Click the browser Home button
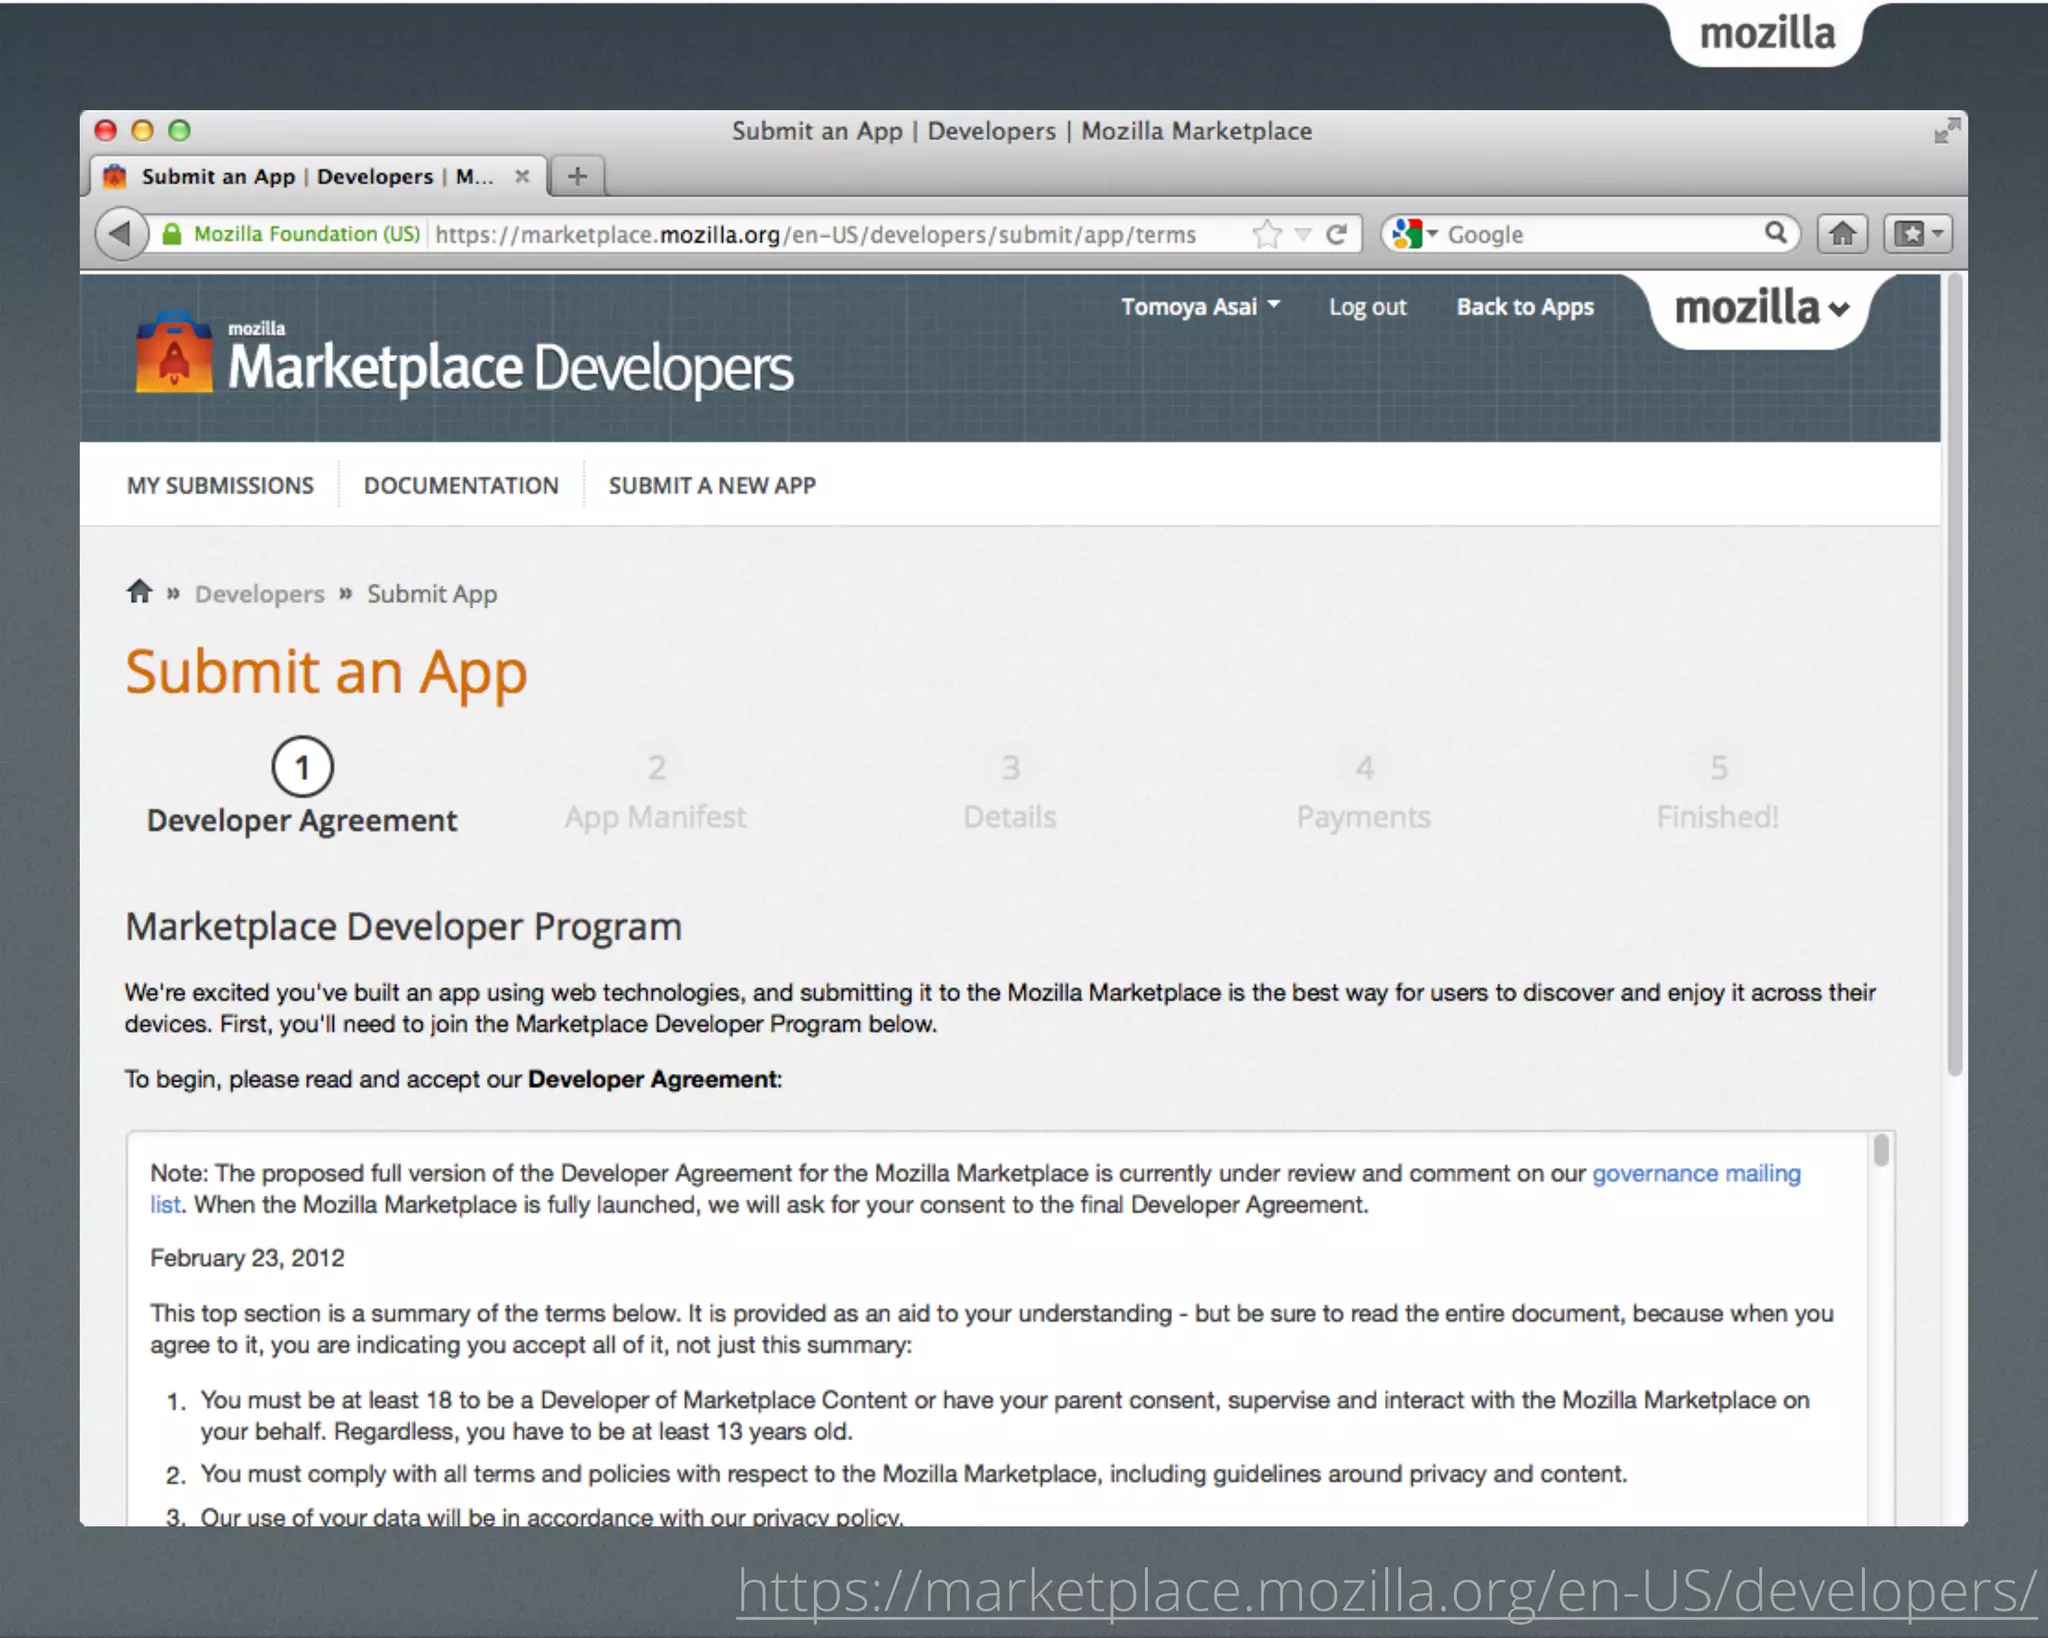 coord(1842,234)
